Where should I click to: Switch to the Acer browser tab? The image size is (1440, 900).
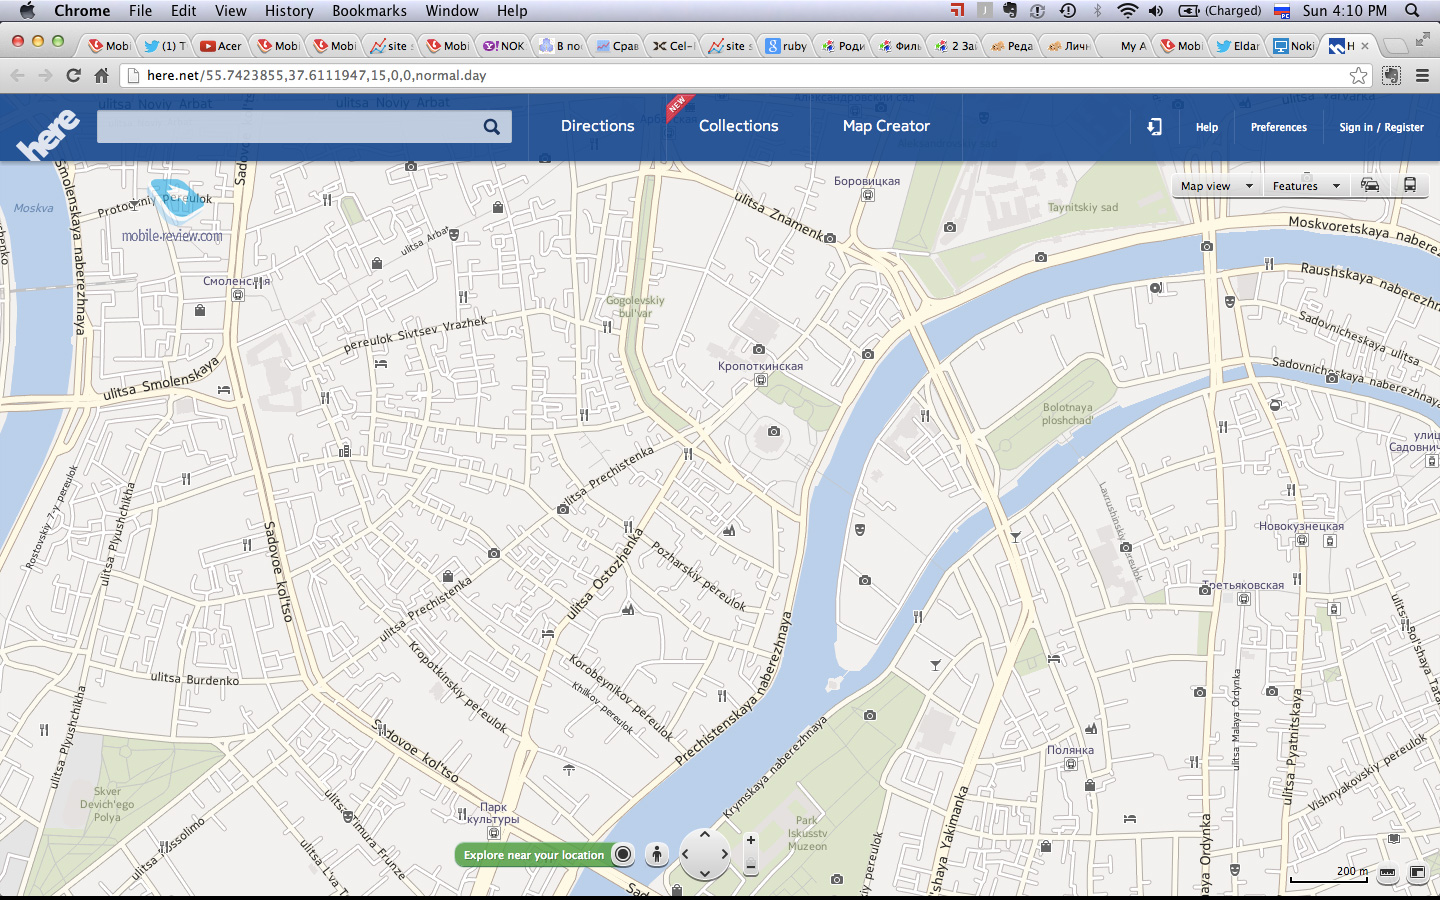(x=221, y=45)
